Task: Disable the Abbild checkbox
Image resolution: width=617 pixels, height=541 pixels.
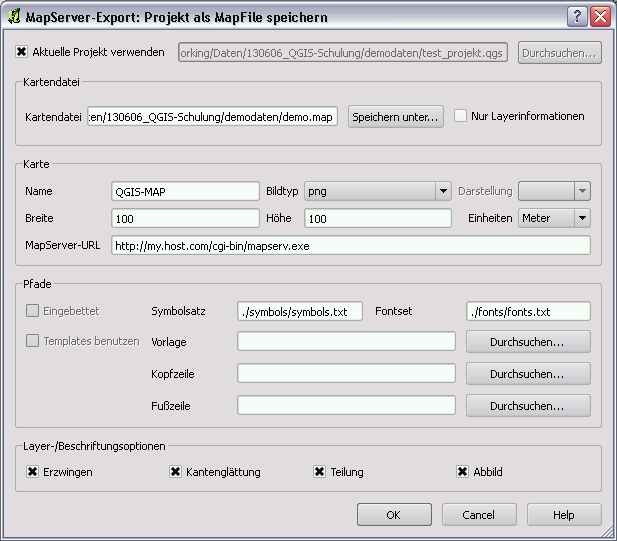Action: pos(463,472)
